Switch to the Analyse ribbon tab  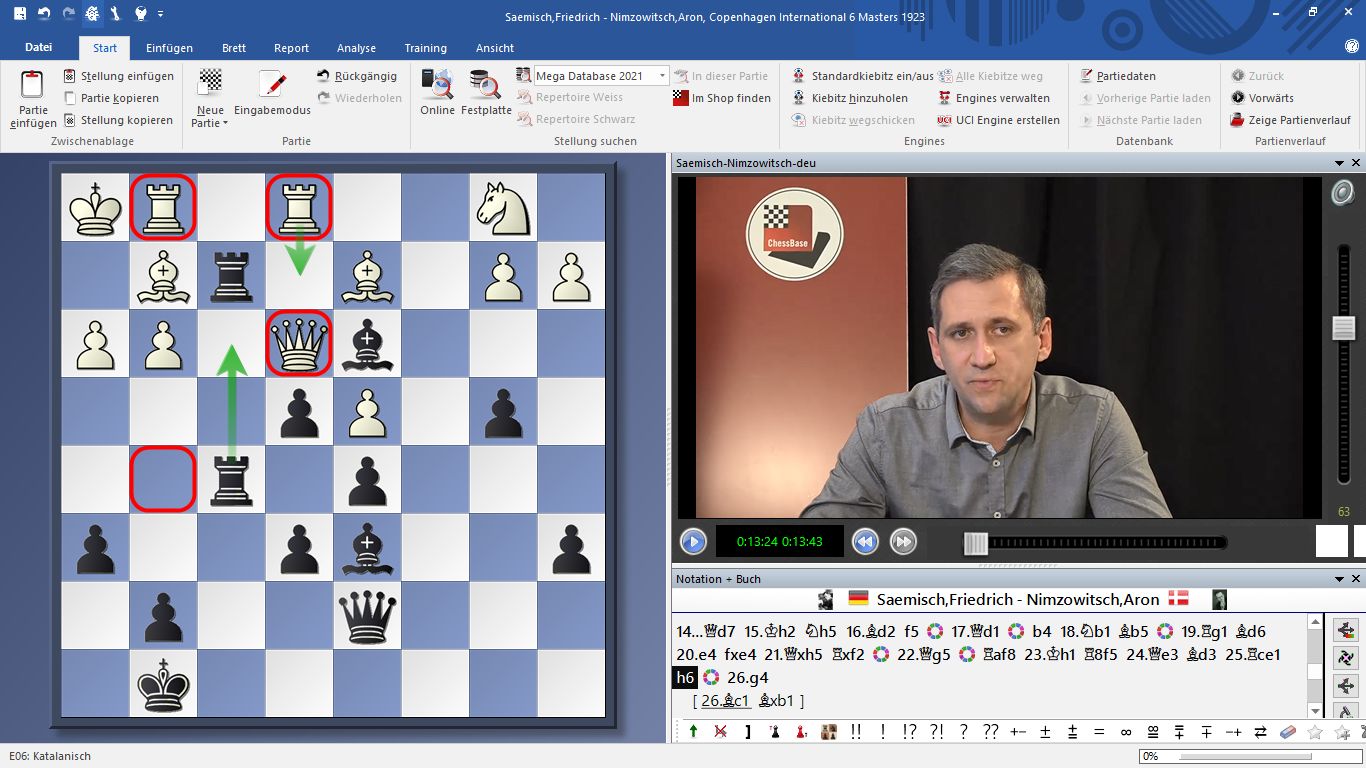356,48
